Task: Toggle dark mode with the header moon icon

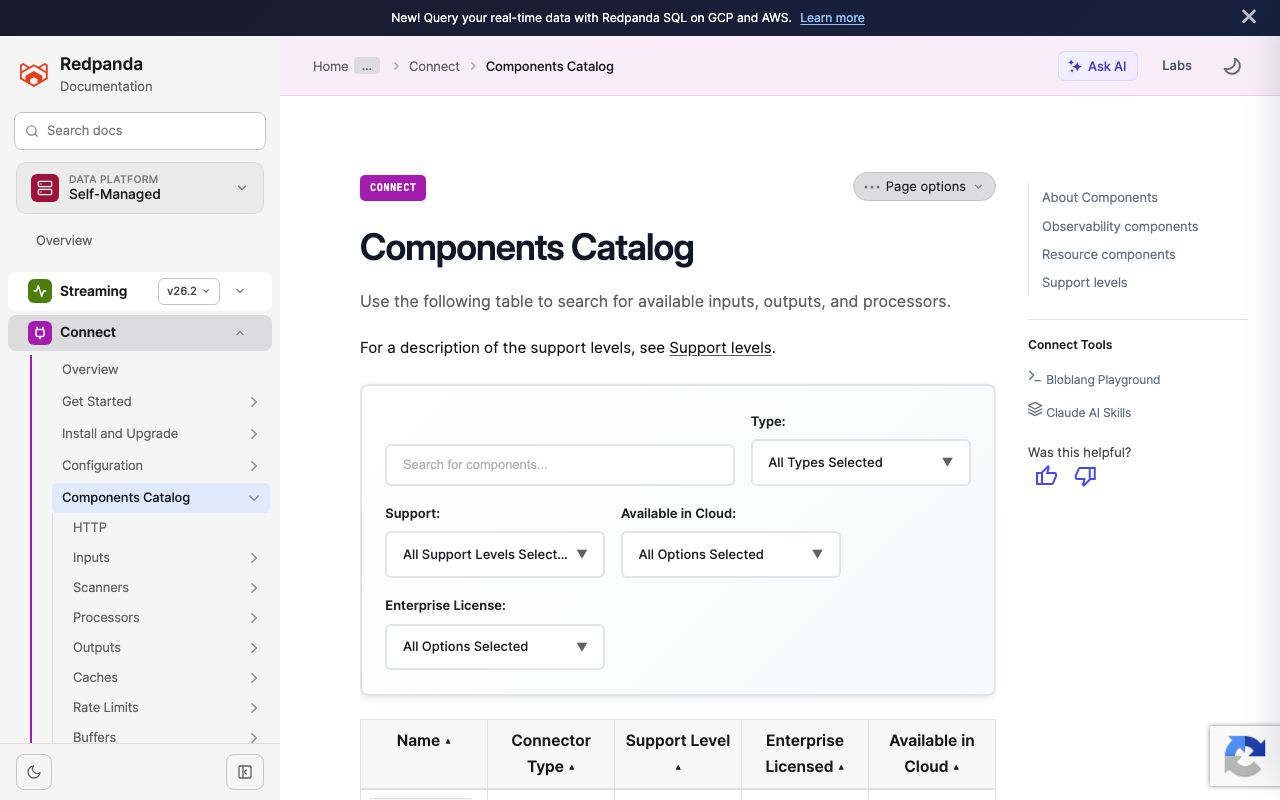Action: (1232, 66)
